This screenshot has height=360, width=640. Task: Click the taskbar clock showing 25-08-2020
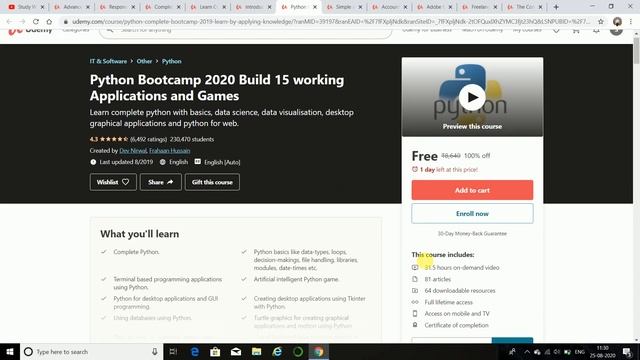602,351
